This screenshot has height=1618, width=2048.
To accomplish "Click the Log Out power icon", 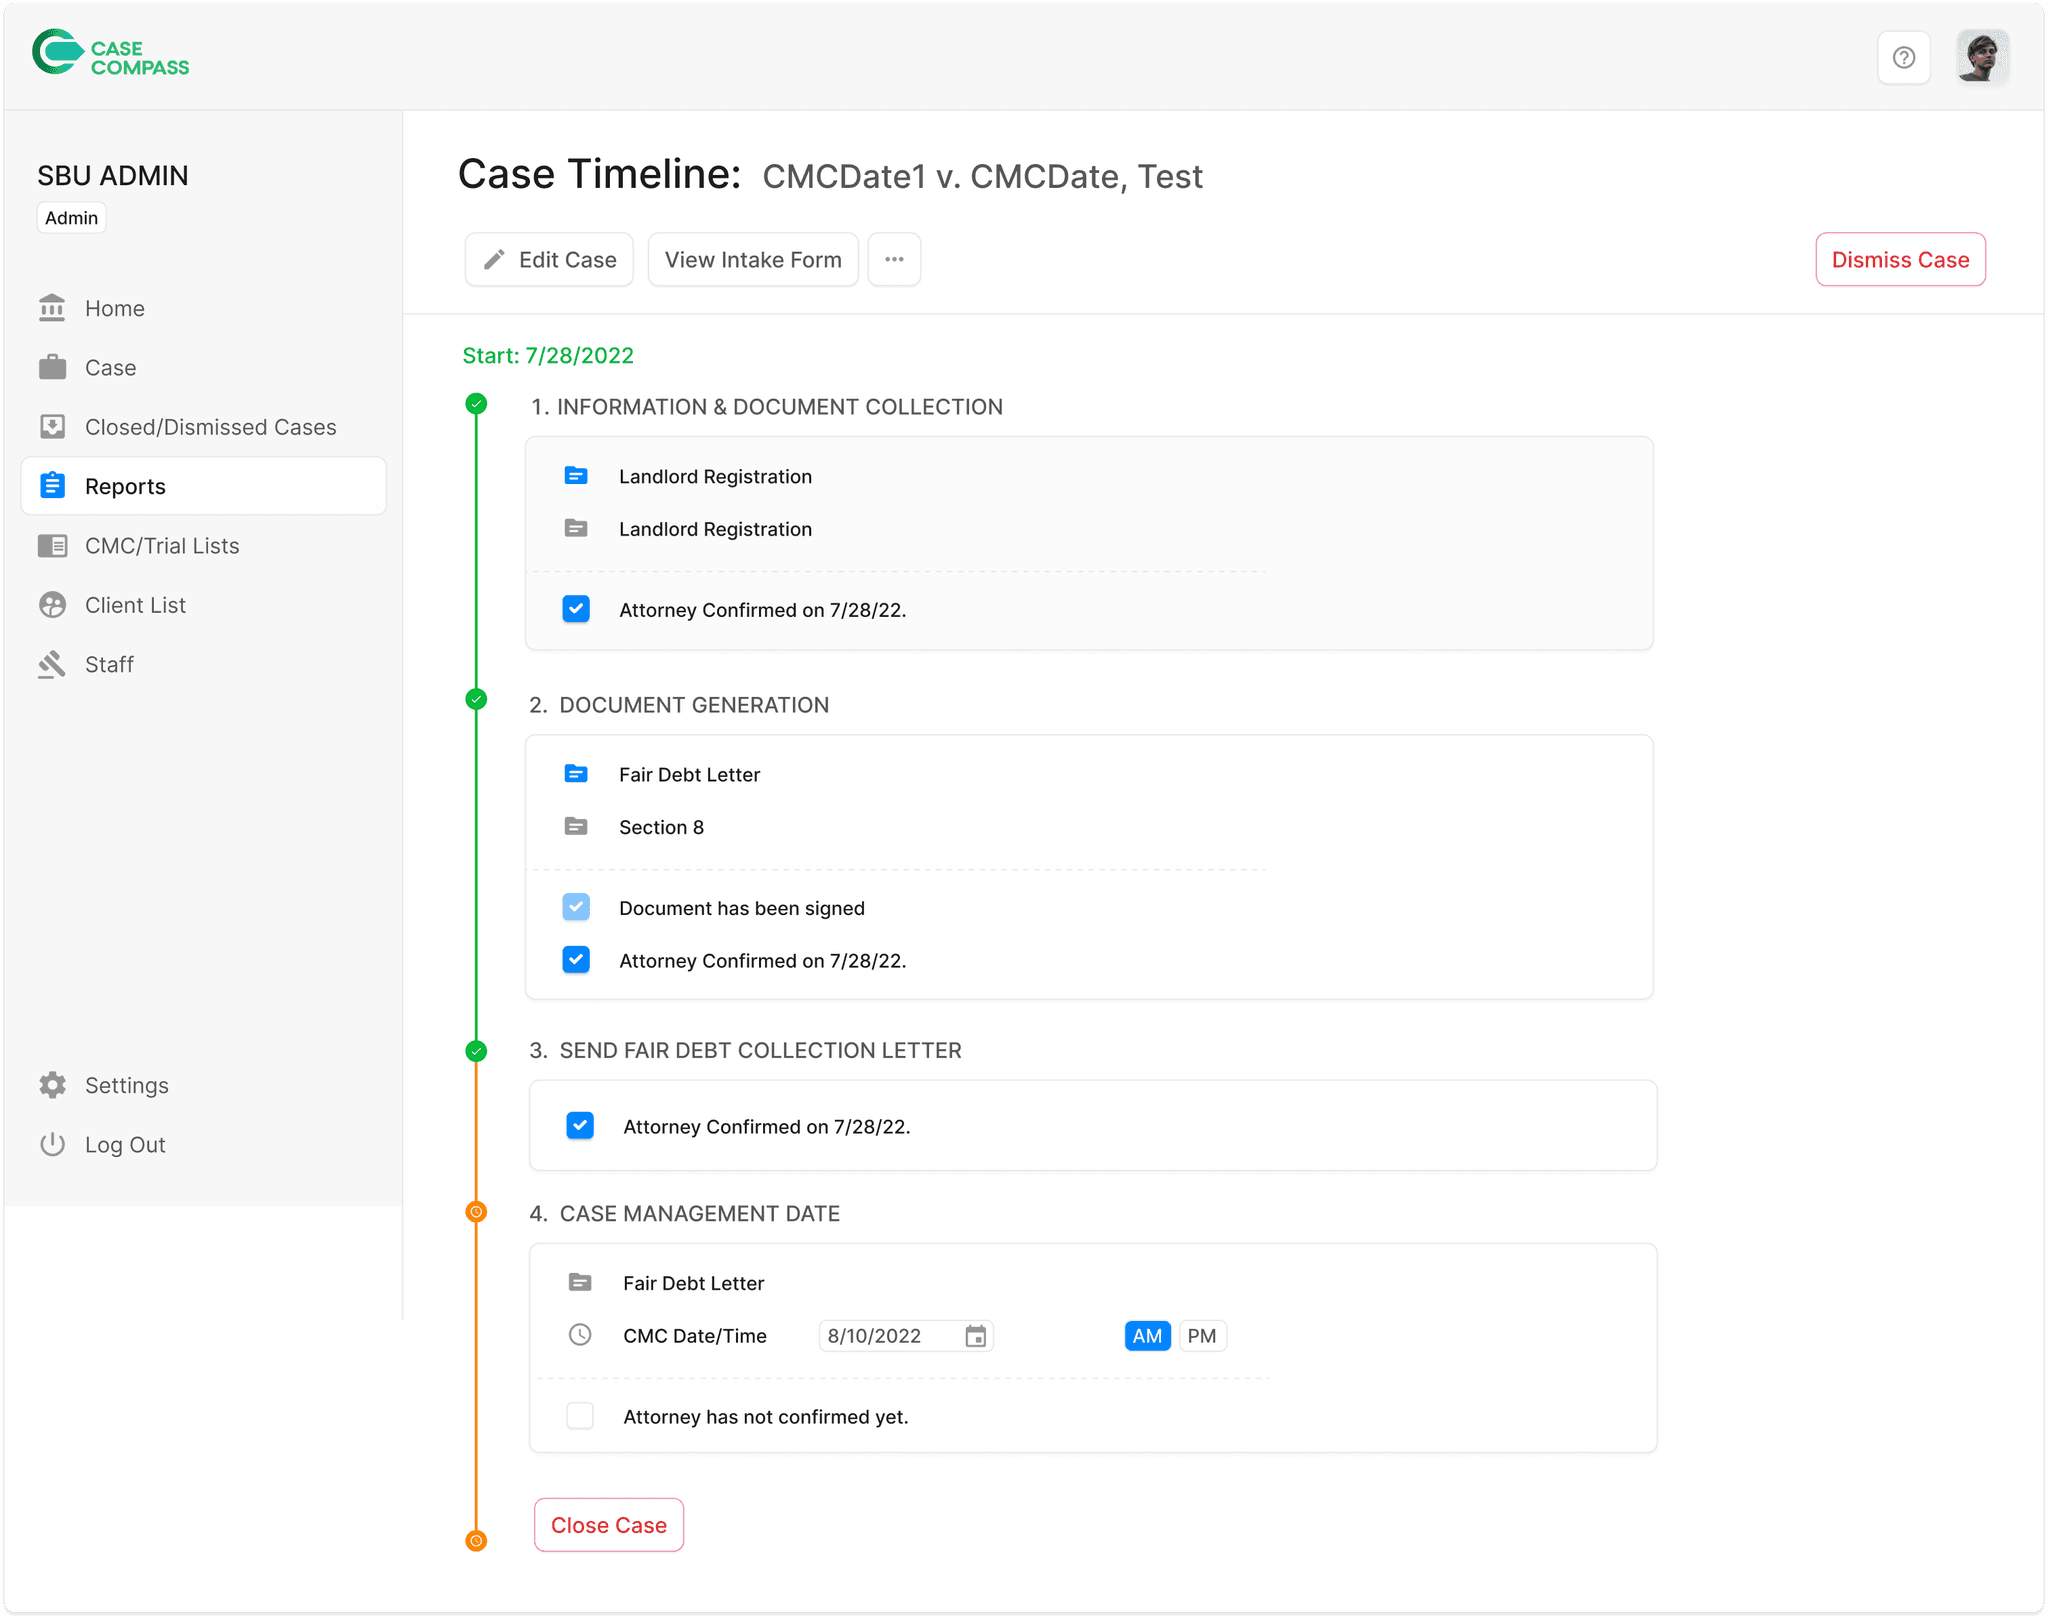I will [x=53, y=1144].
